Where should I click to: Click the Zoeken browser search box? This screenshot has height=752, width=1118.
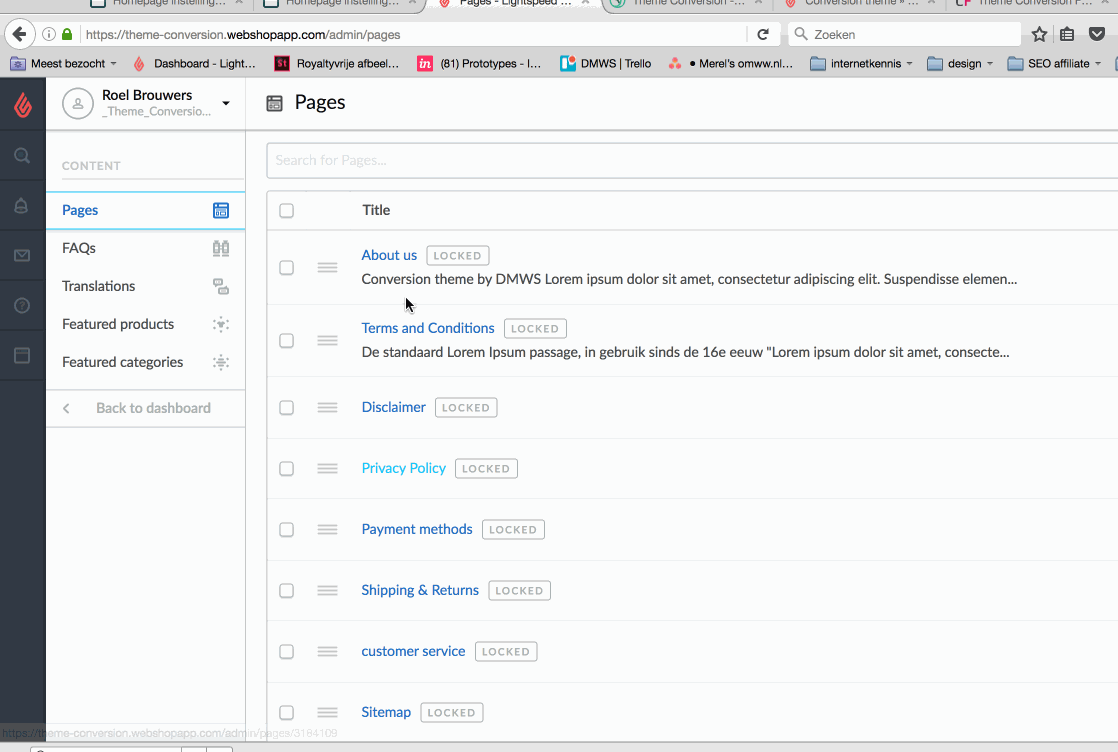[x=904, y=34]
